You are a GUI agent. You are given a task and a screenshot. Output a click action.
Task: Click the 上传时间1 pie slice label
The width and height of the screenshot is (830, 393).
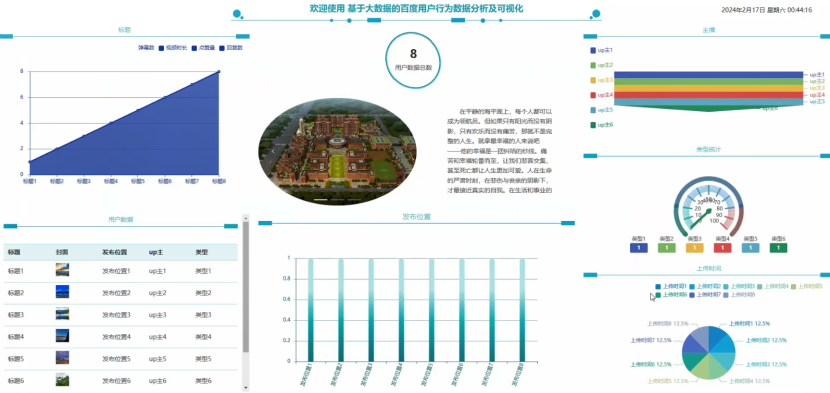point(749,323)
